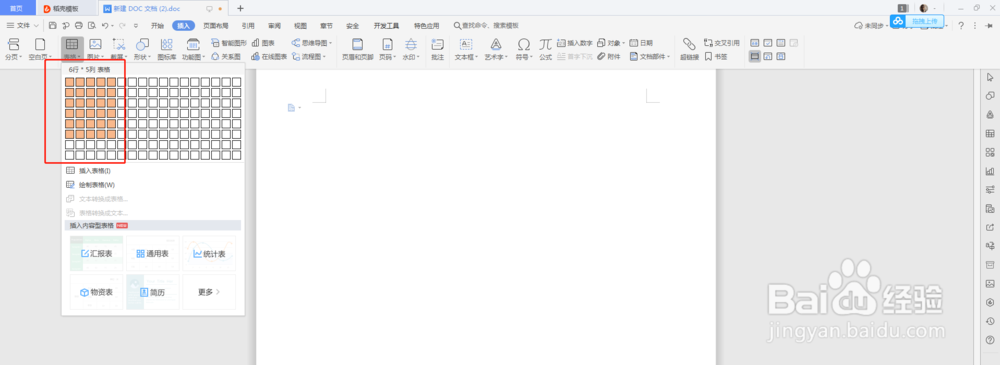
Task: Add a 书签 bookmark
Action: pos(715,57)
